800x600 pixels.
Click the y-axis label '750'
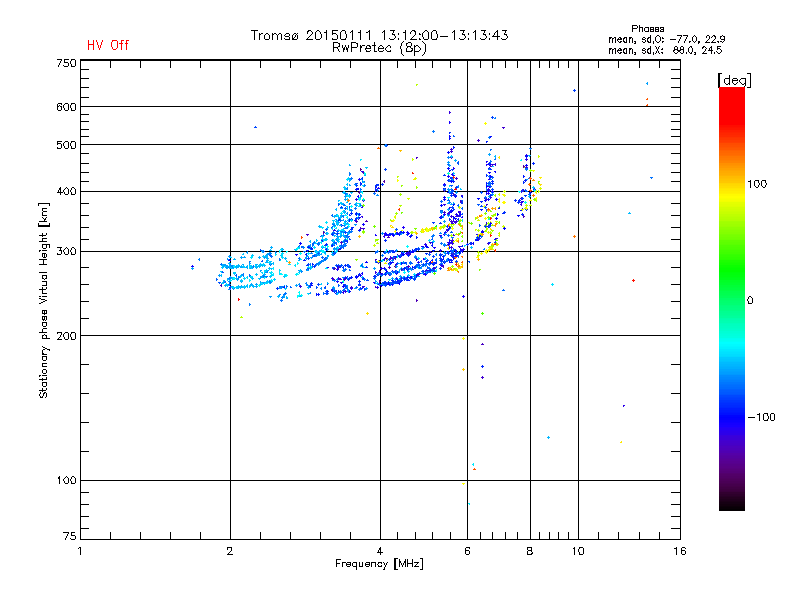pyautogui.click(x=66, y=63)
